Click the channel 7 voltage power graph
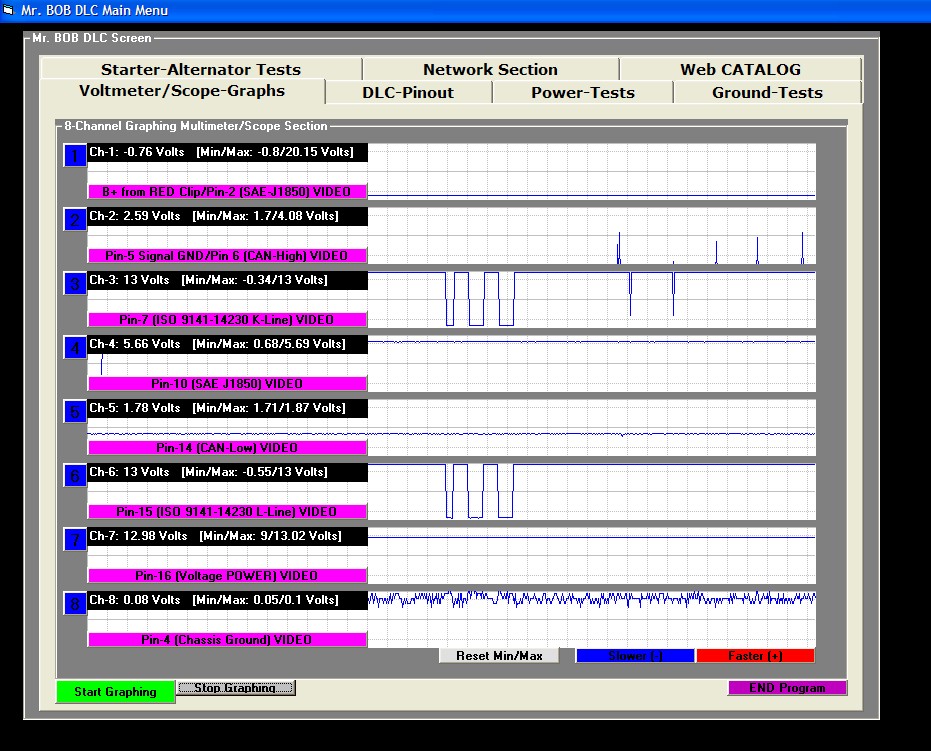This screenshot has height=751, width=931. (591, 556)
